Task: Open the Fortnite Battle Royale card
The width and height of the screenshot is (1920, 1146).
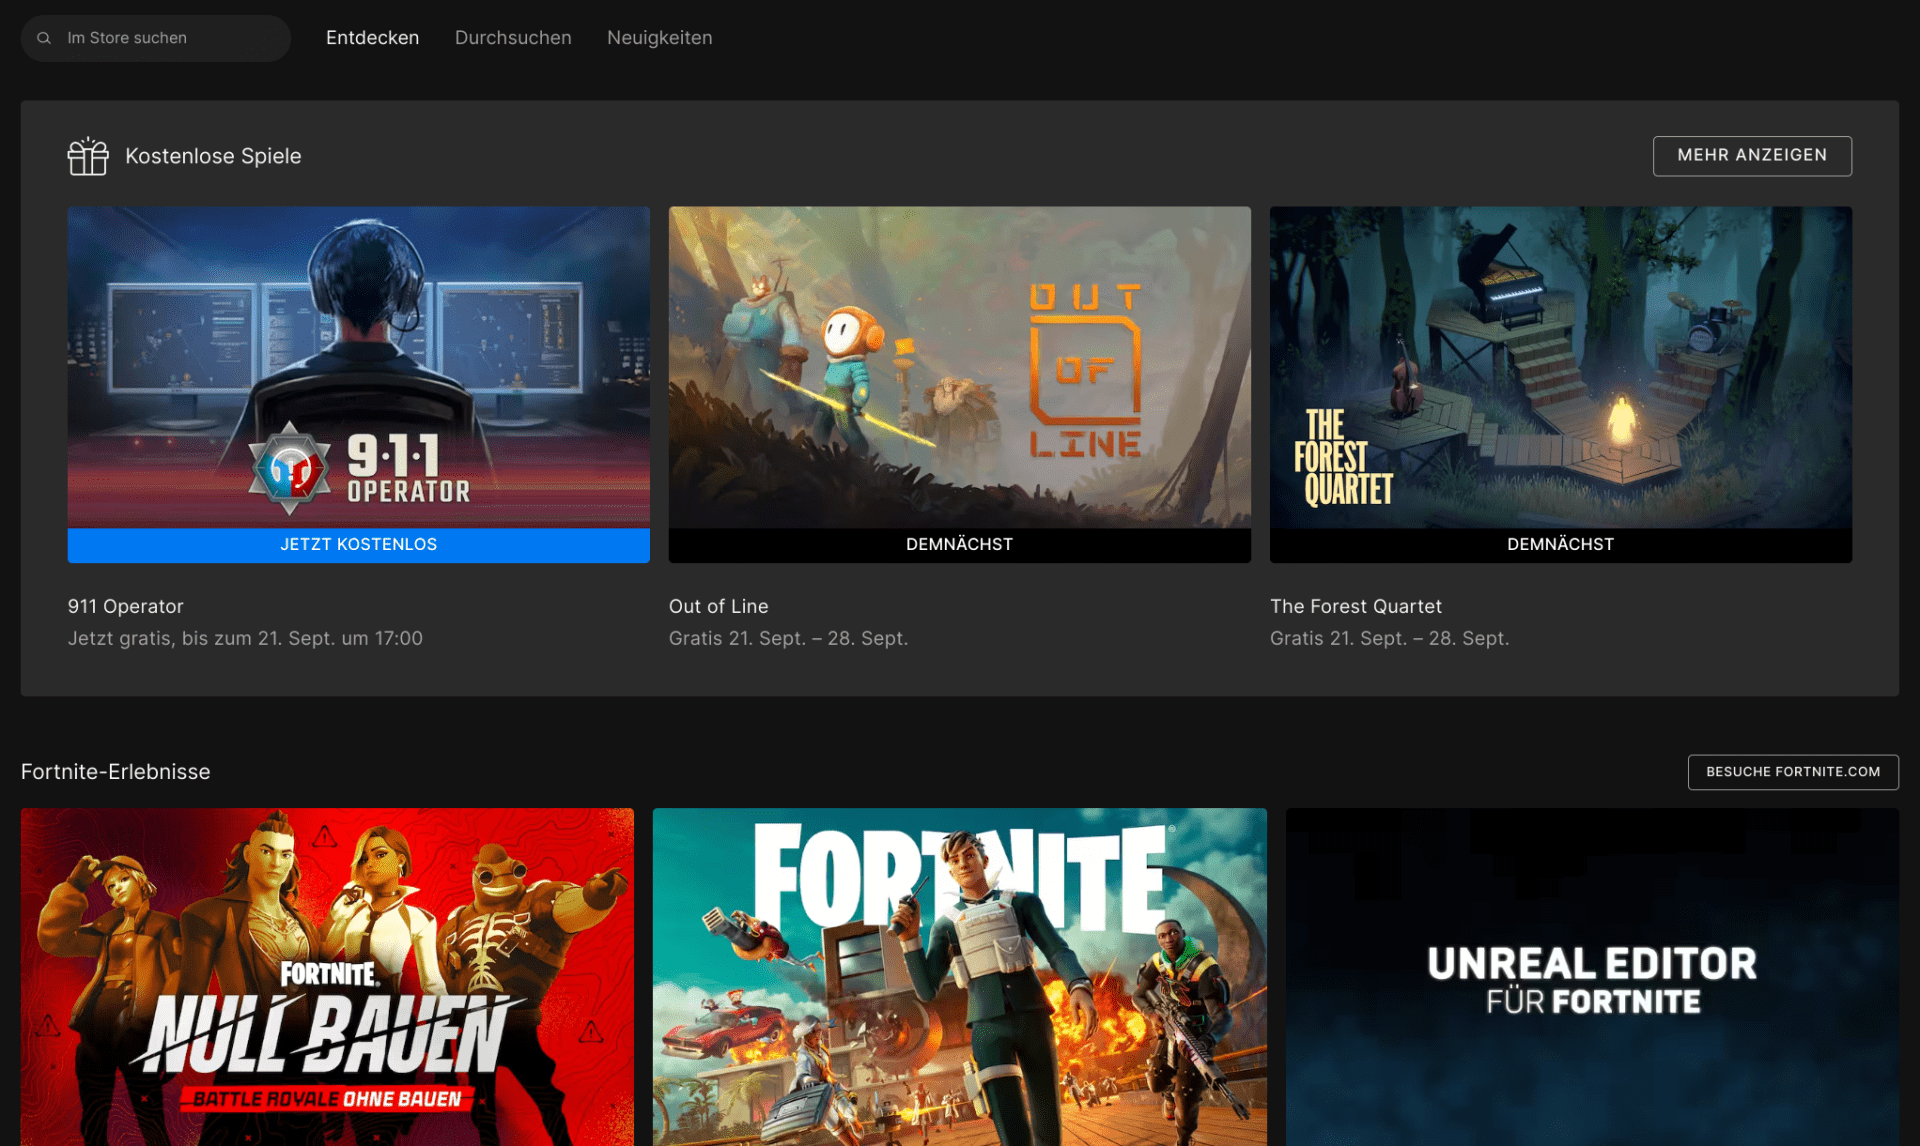Action: pyautogui.click(x=959, y=977)
